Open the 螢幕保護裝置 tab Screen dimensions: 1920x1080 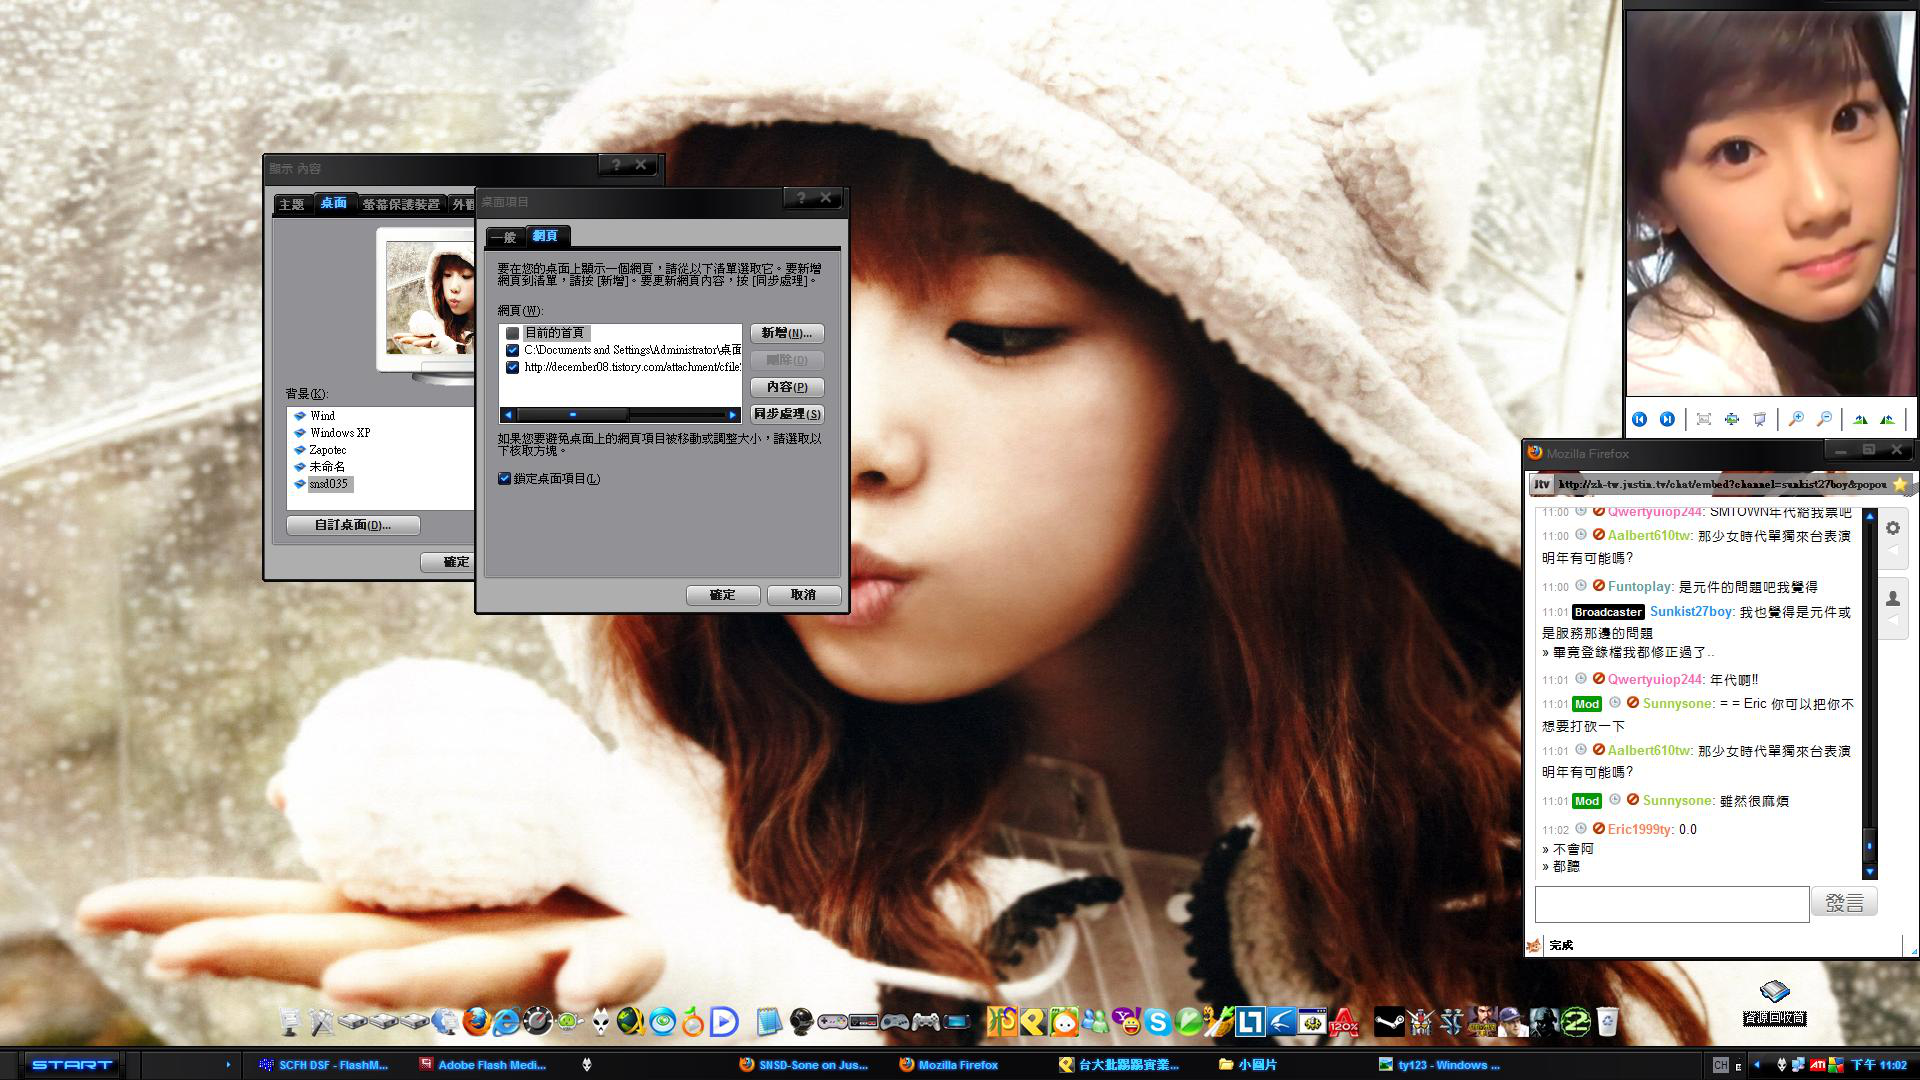401,204
